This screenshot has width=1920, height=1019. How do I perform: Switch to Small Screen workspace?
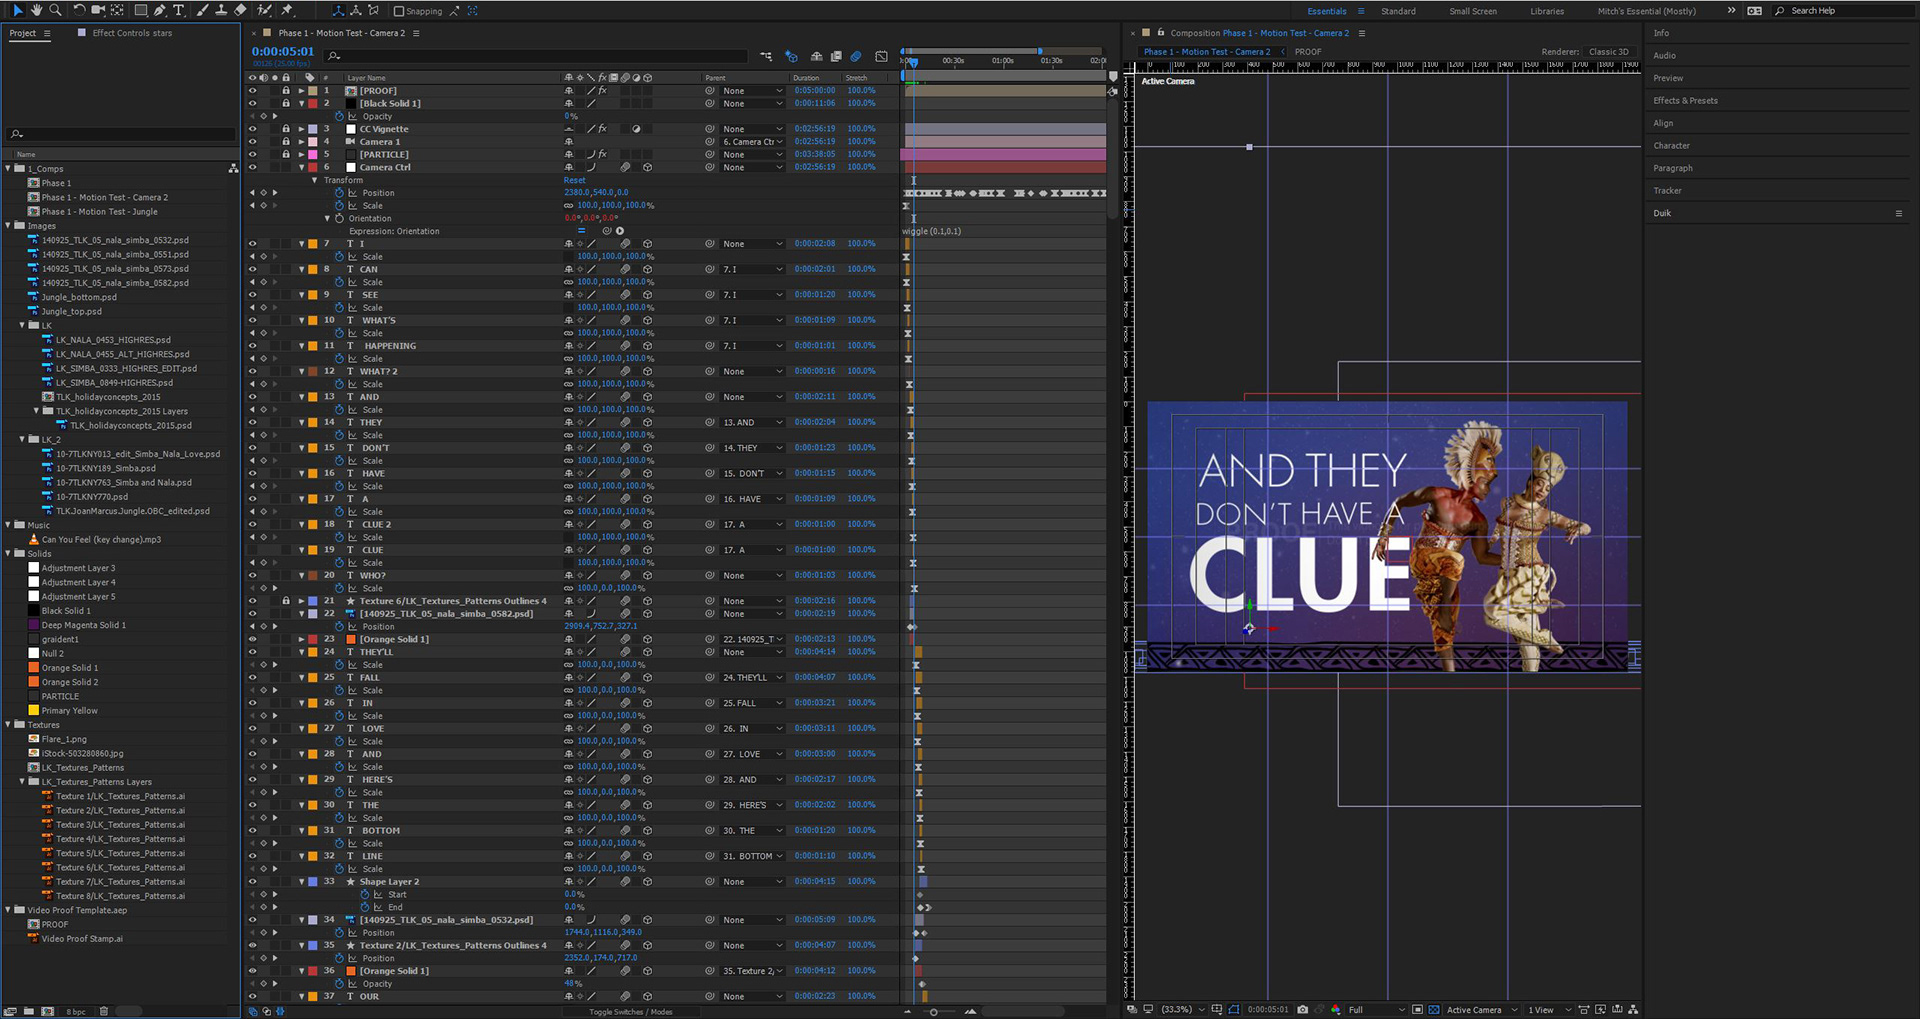coord(1473,11)
